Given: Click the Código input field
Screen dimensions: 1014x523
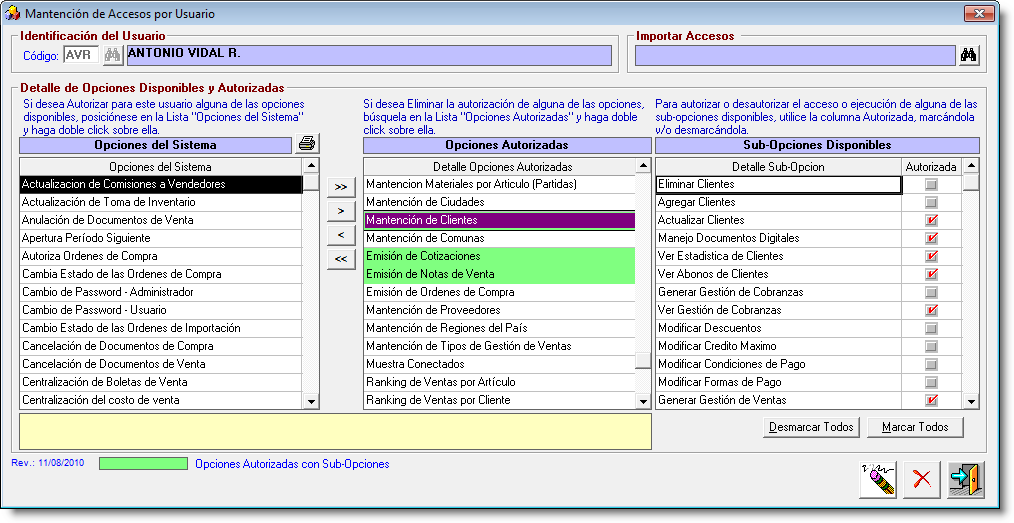Looking at the screenshot, I should click(81, 56).
